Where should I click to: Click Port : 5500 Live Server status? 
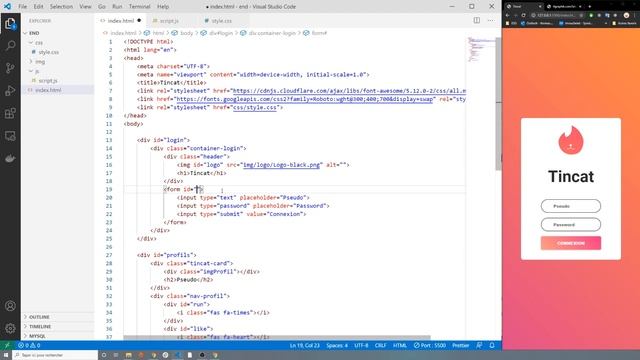point(430,345)
